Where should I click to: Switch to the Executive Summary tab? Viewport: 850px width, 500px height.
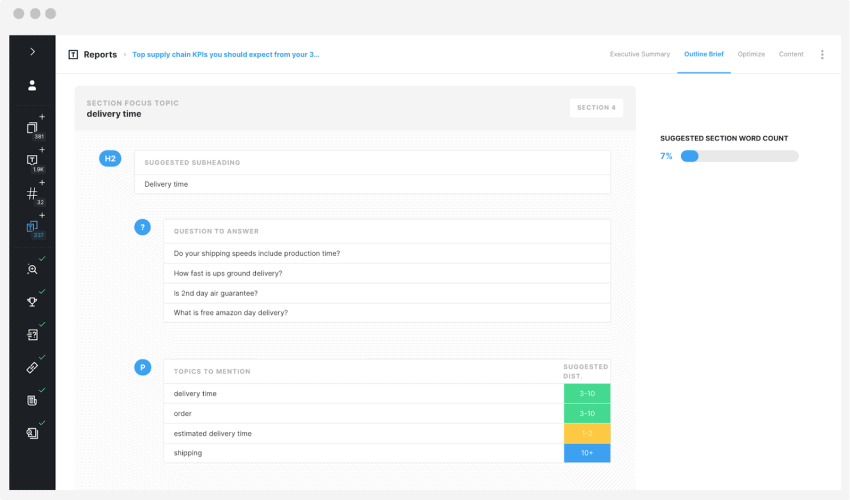[640, 54]
